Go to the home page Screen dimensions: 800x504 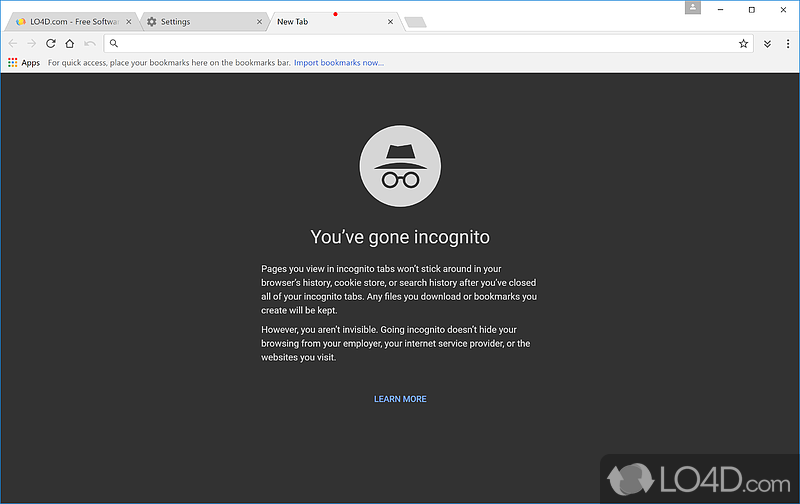coord(70,44)
